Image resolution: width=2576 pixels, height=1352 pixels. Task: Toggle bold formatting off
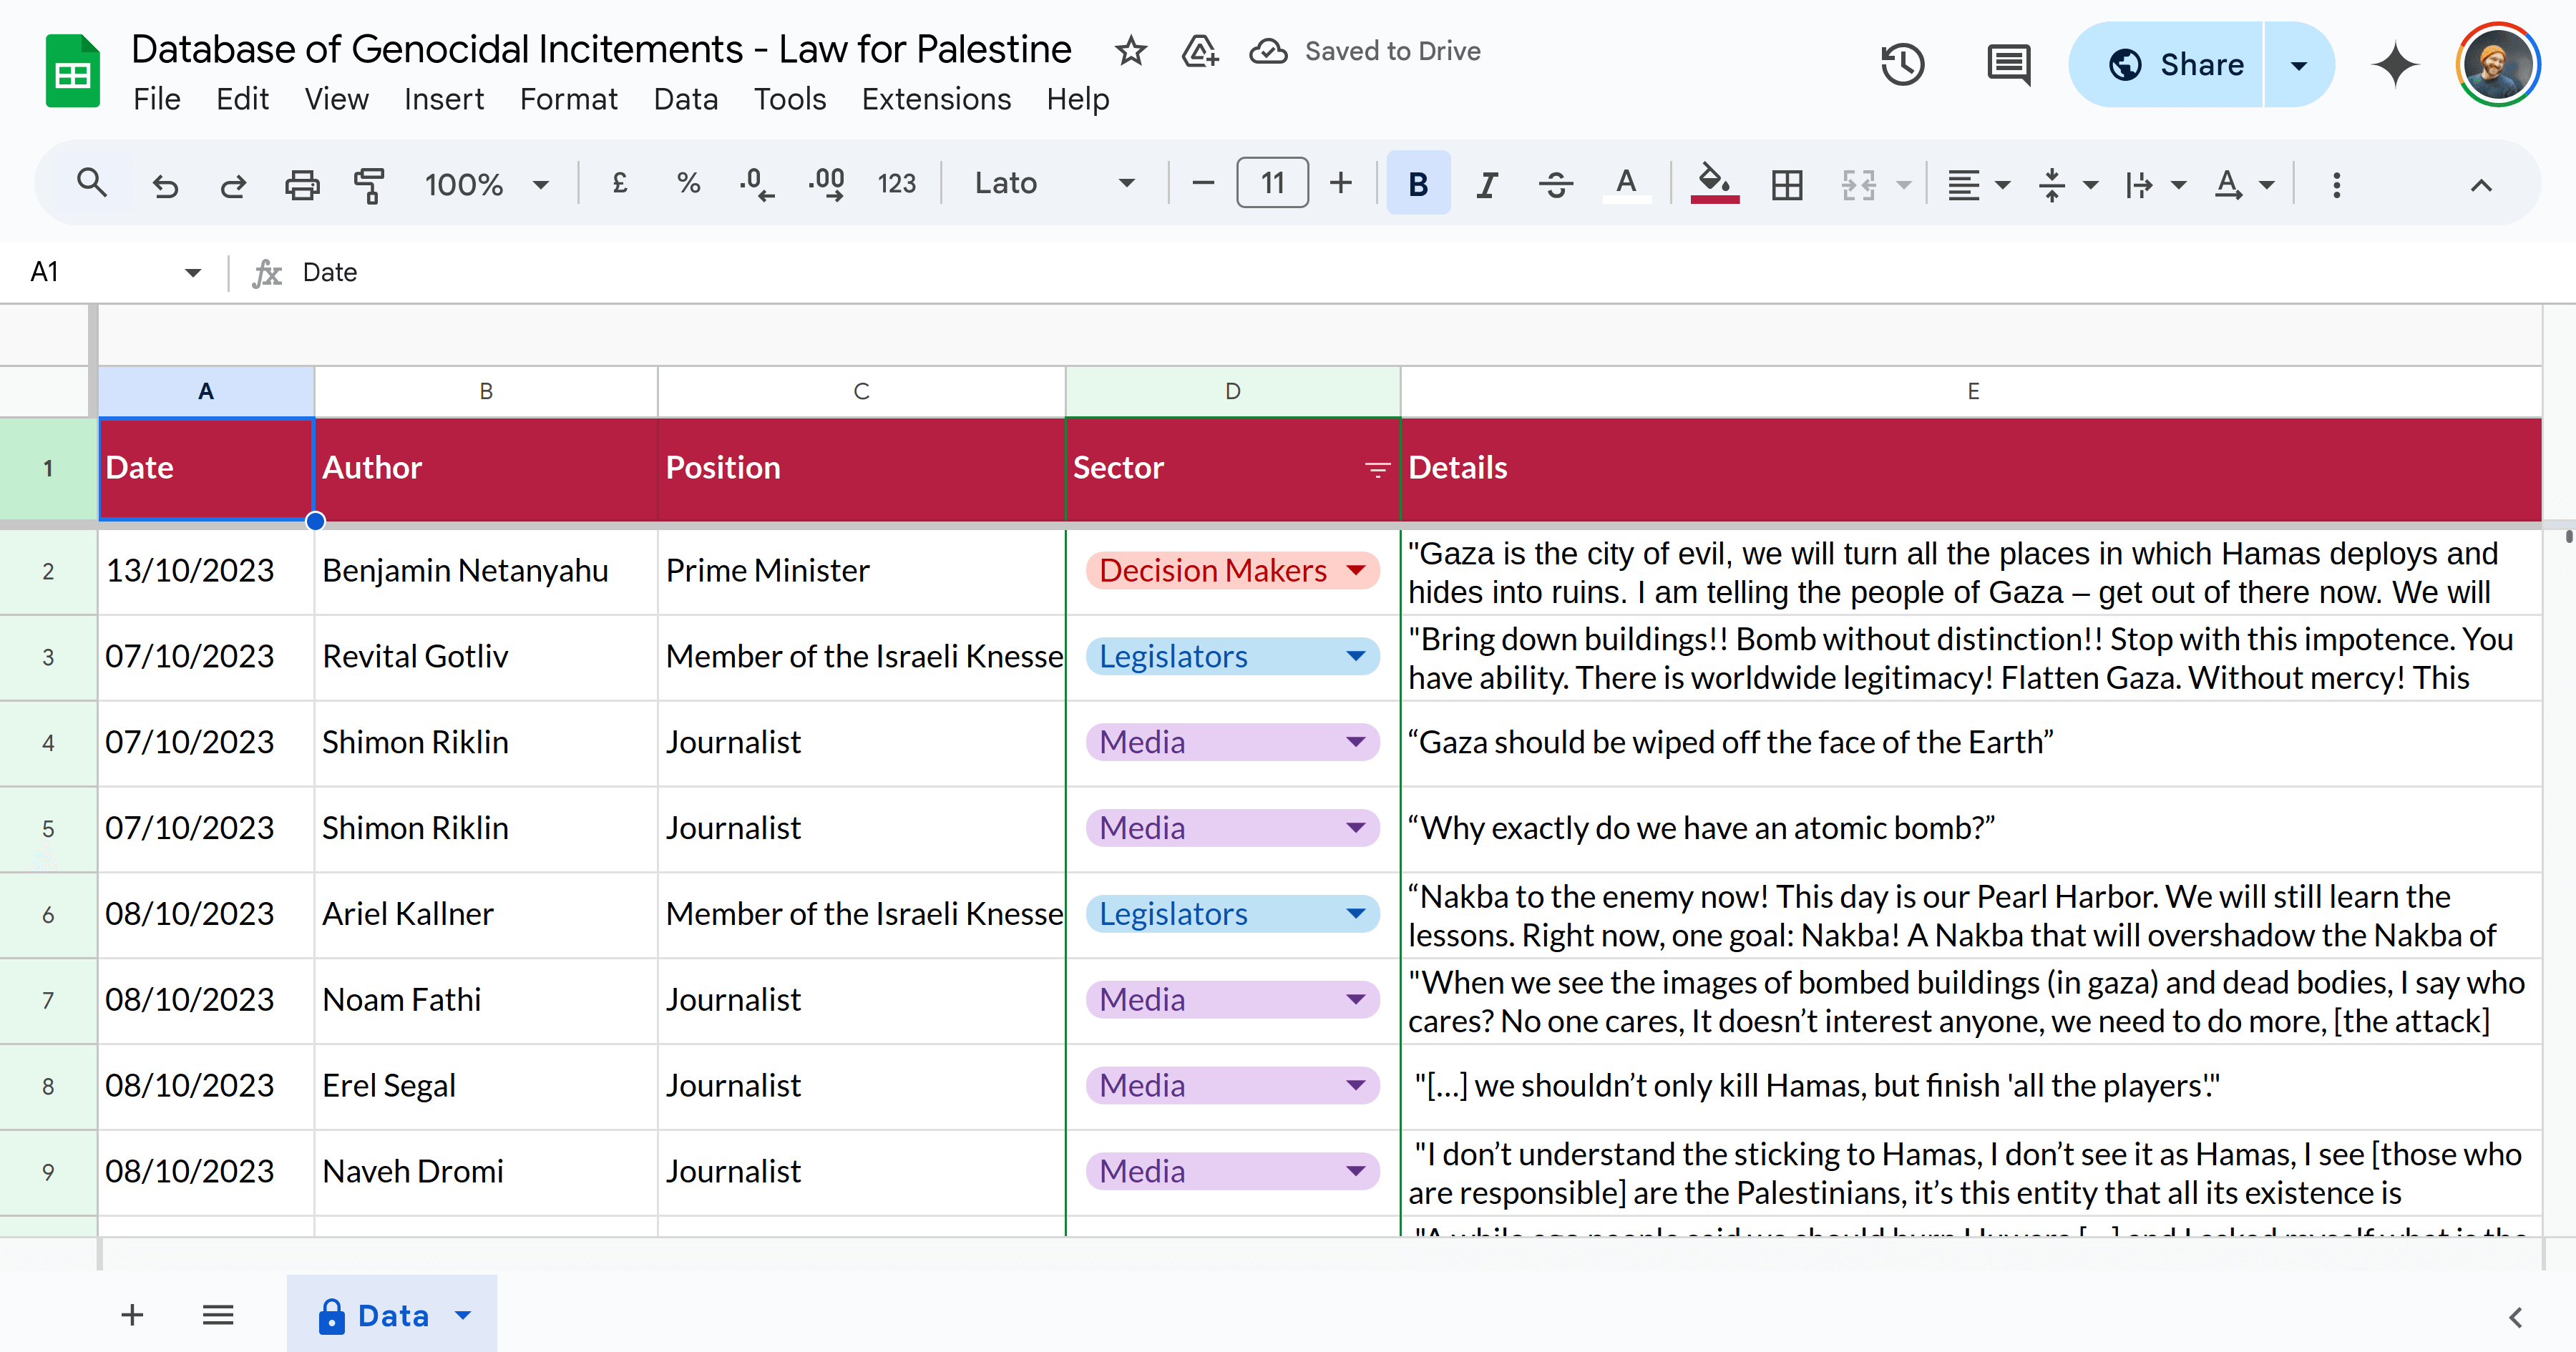click(1418, 183)
